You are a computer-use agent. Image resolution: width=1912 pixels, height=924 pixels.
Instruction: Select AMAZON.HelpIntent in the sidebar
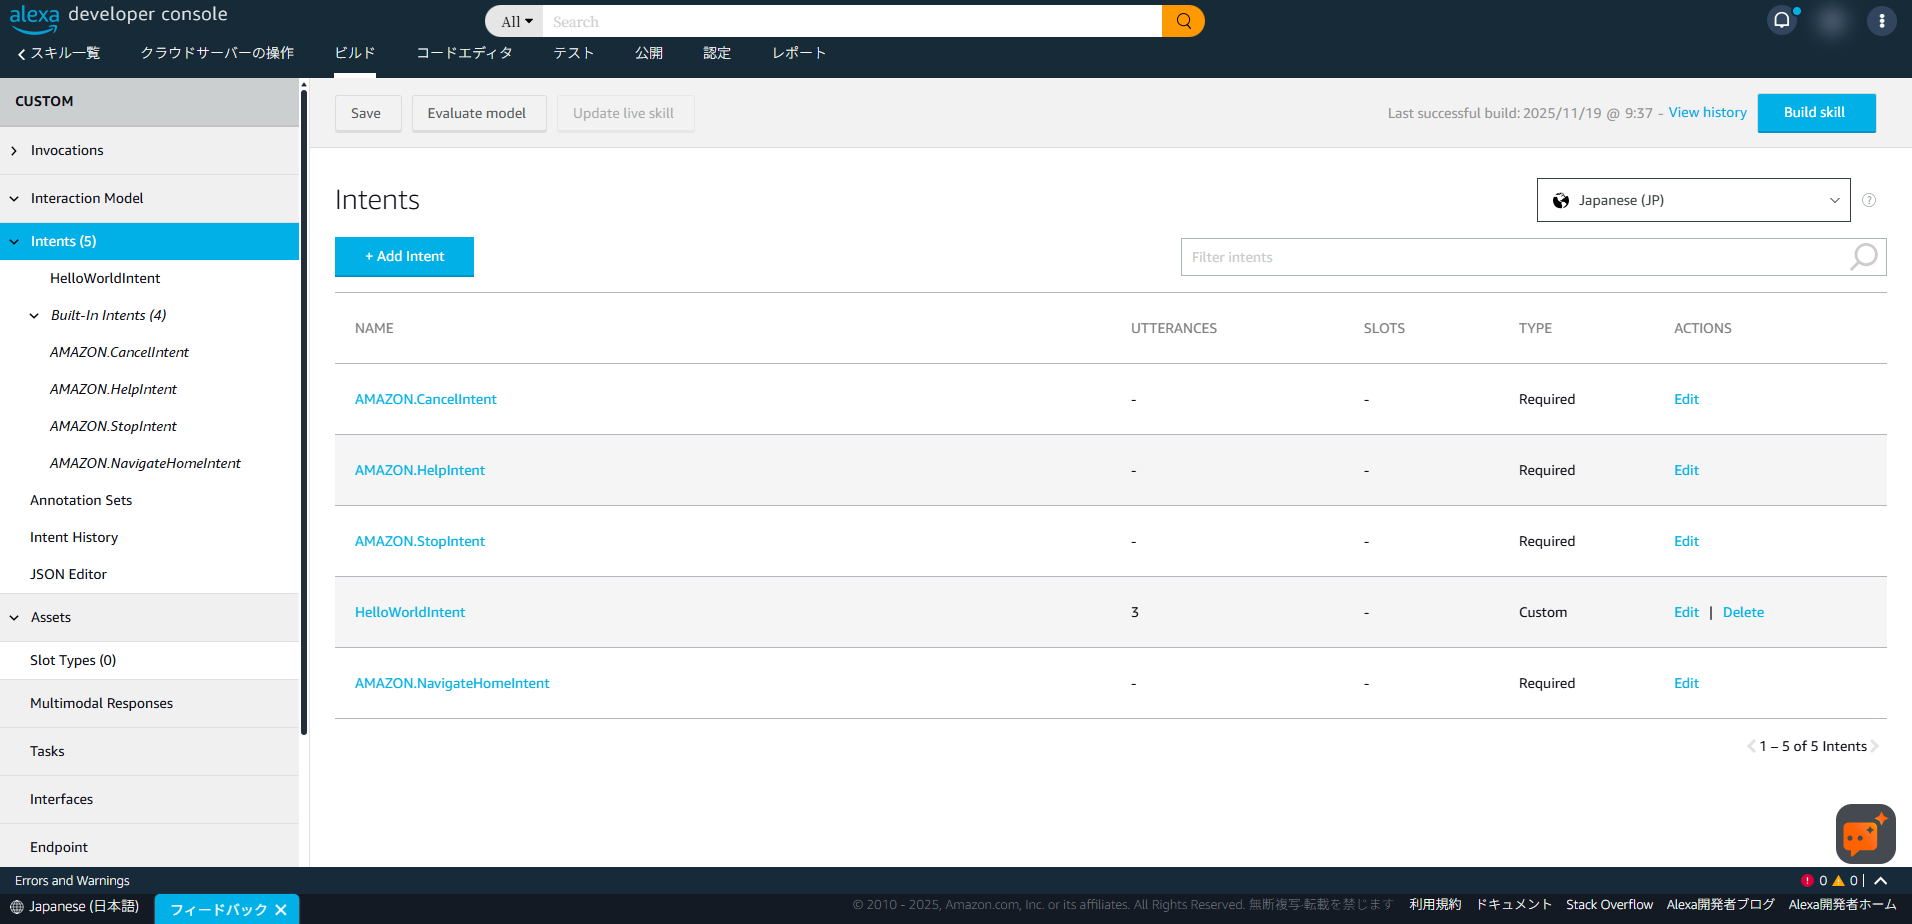pyautogui.click(x=113, y=389)
